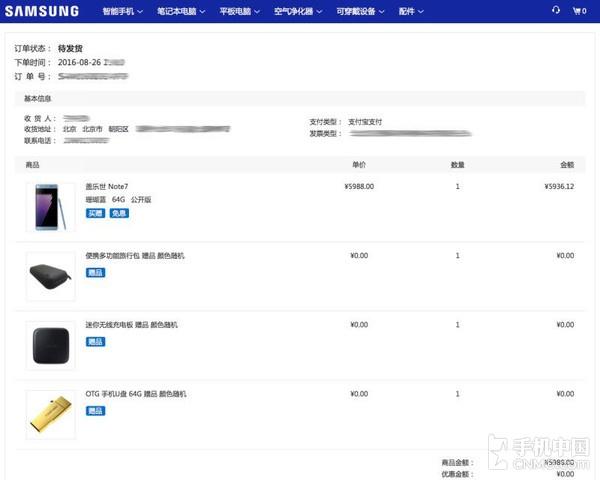The image size is (600, 480).
Task: Expand the 平板电脑 menu
Action: [240, 11]
